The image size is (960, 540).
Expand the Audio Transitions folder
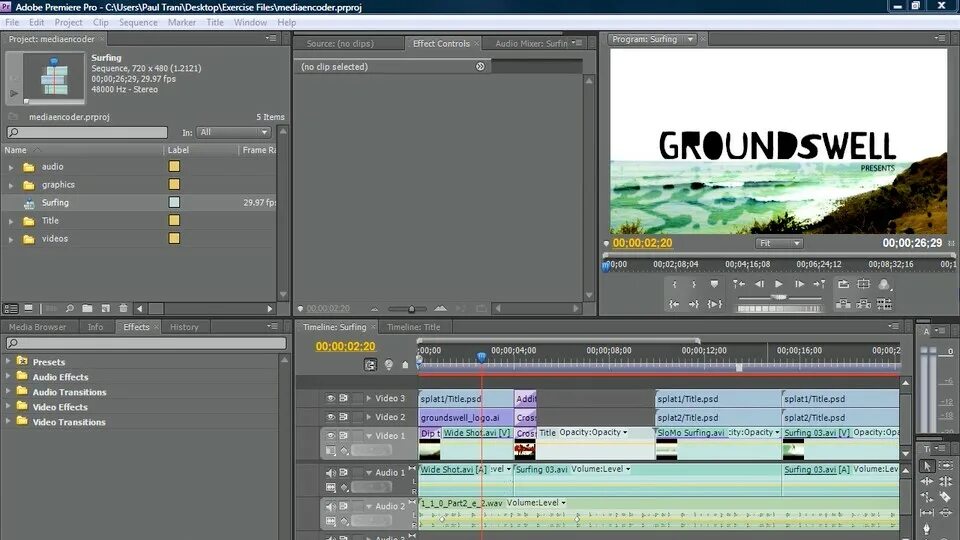coord(8,391)
